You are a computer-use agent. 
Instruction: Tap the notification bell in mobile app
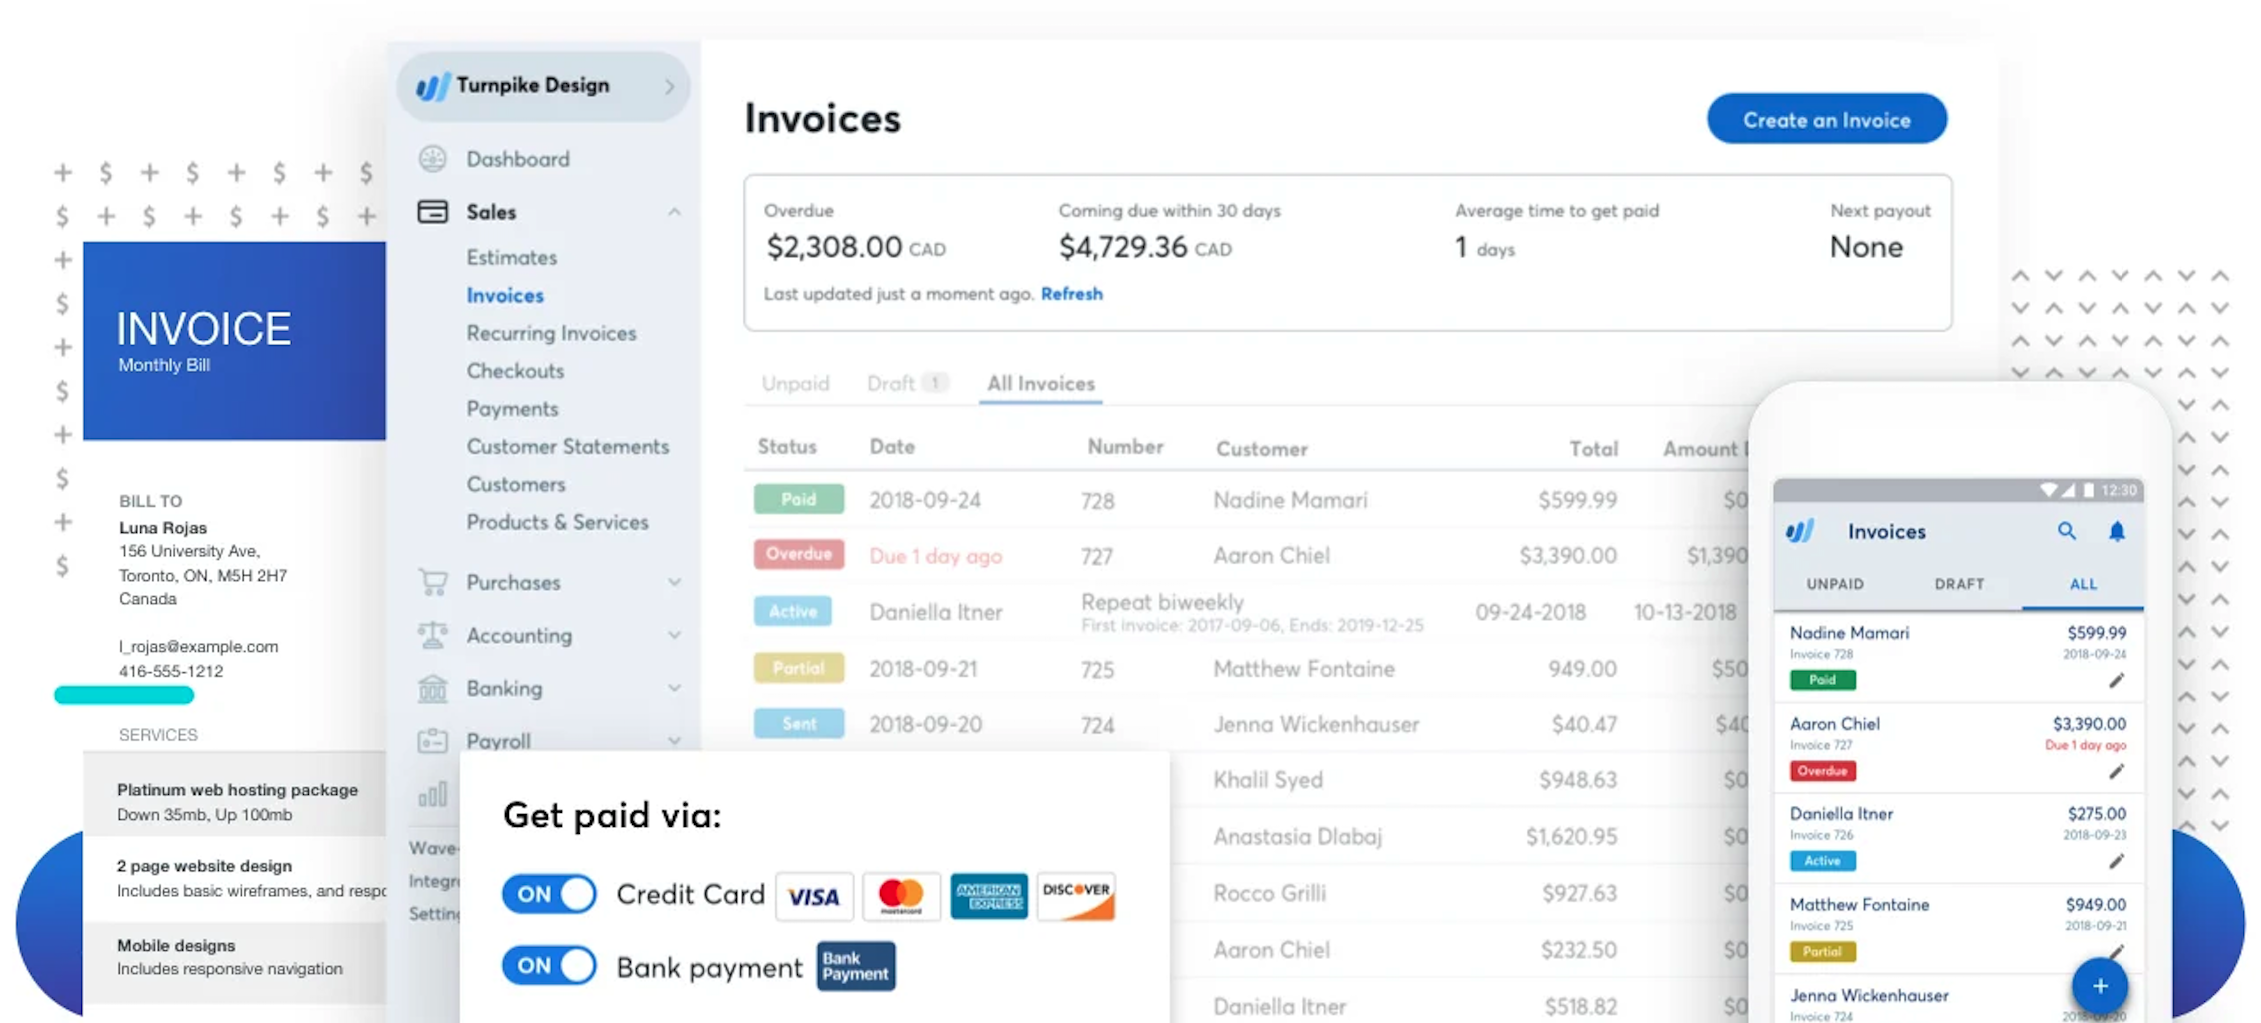click(2117, 531)
